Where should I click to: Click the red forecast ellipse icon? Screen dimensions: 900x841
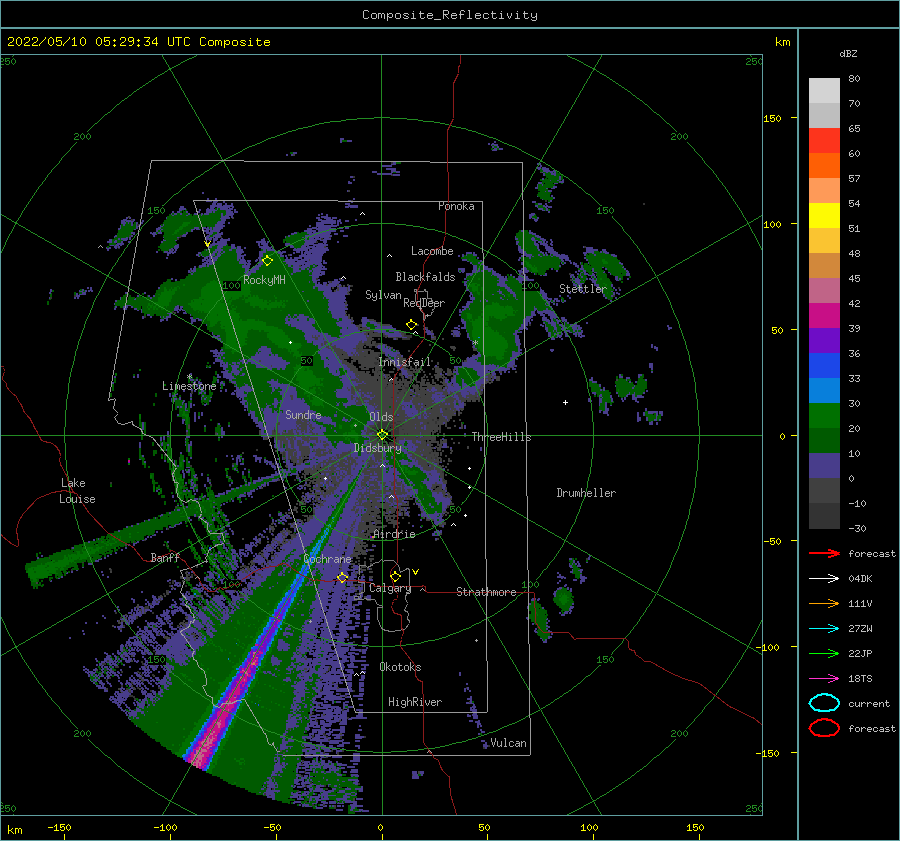(x=824, y=728)
